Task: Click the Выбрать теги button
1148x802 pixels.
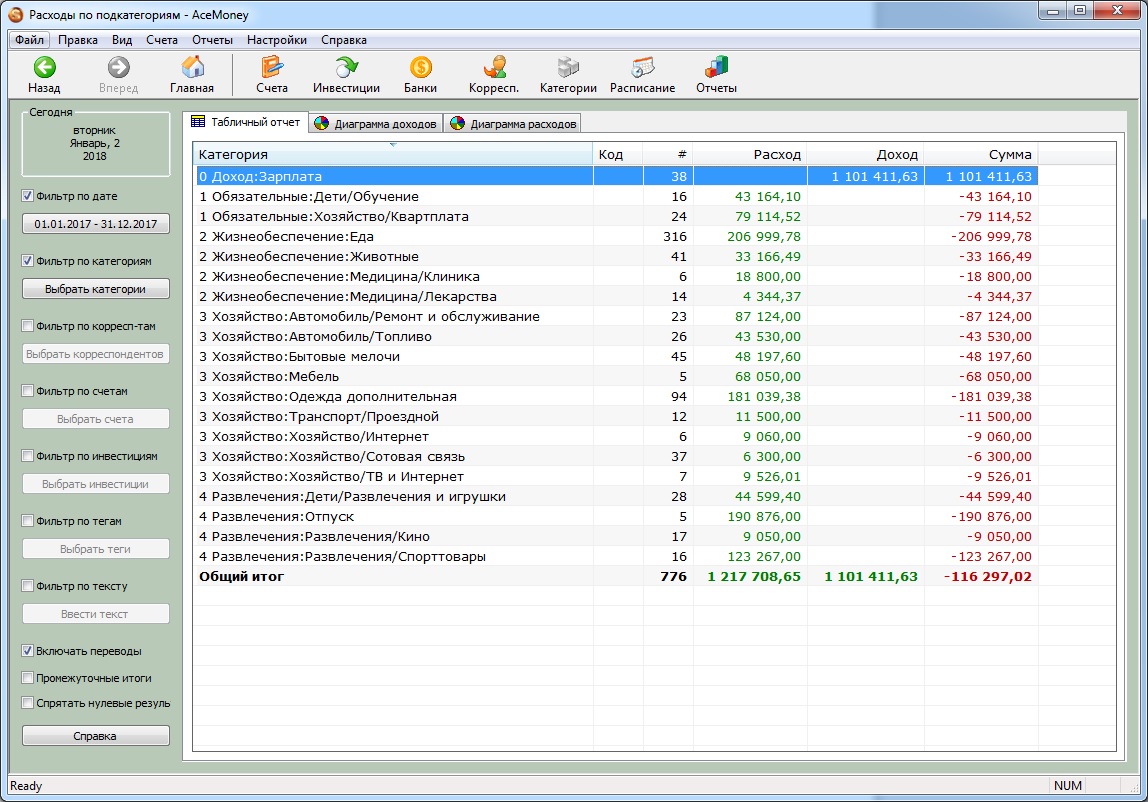Action: coord(96,549)
